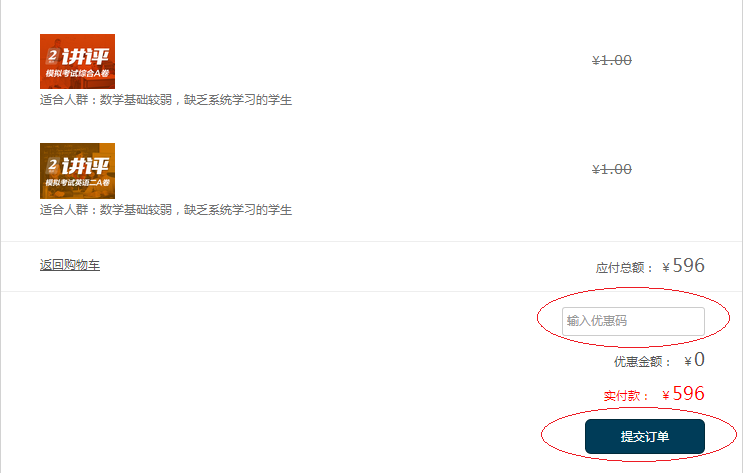Focus the 输入优惠码 coupon field
The image size is (743, 473).
click(x=633, y=321)
